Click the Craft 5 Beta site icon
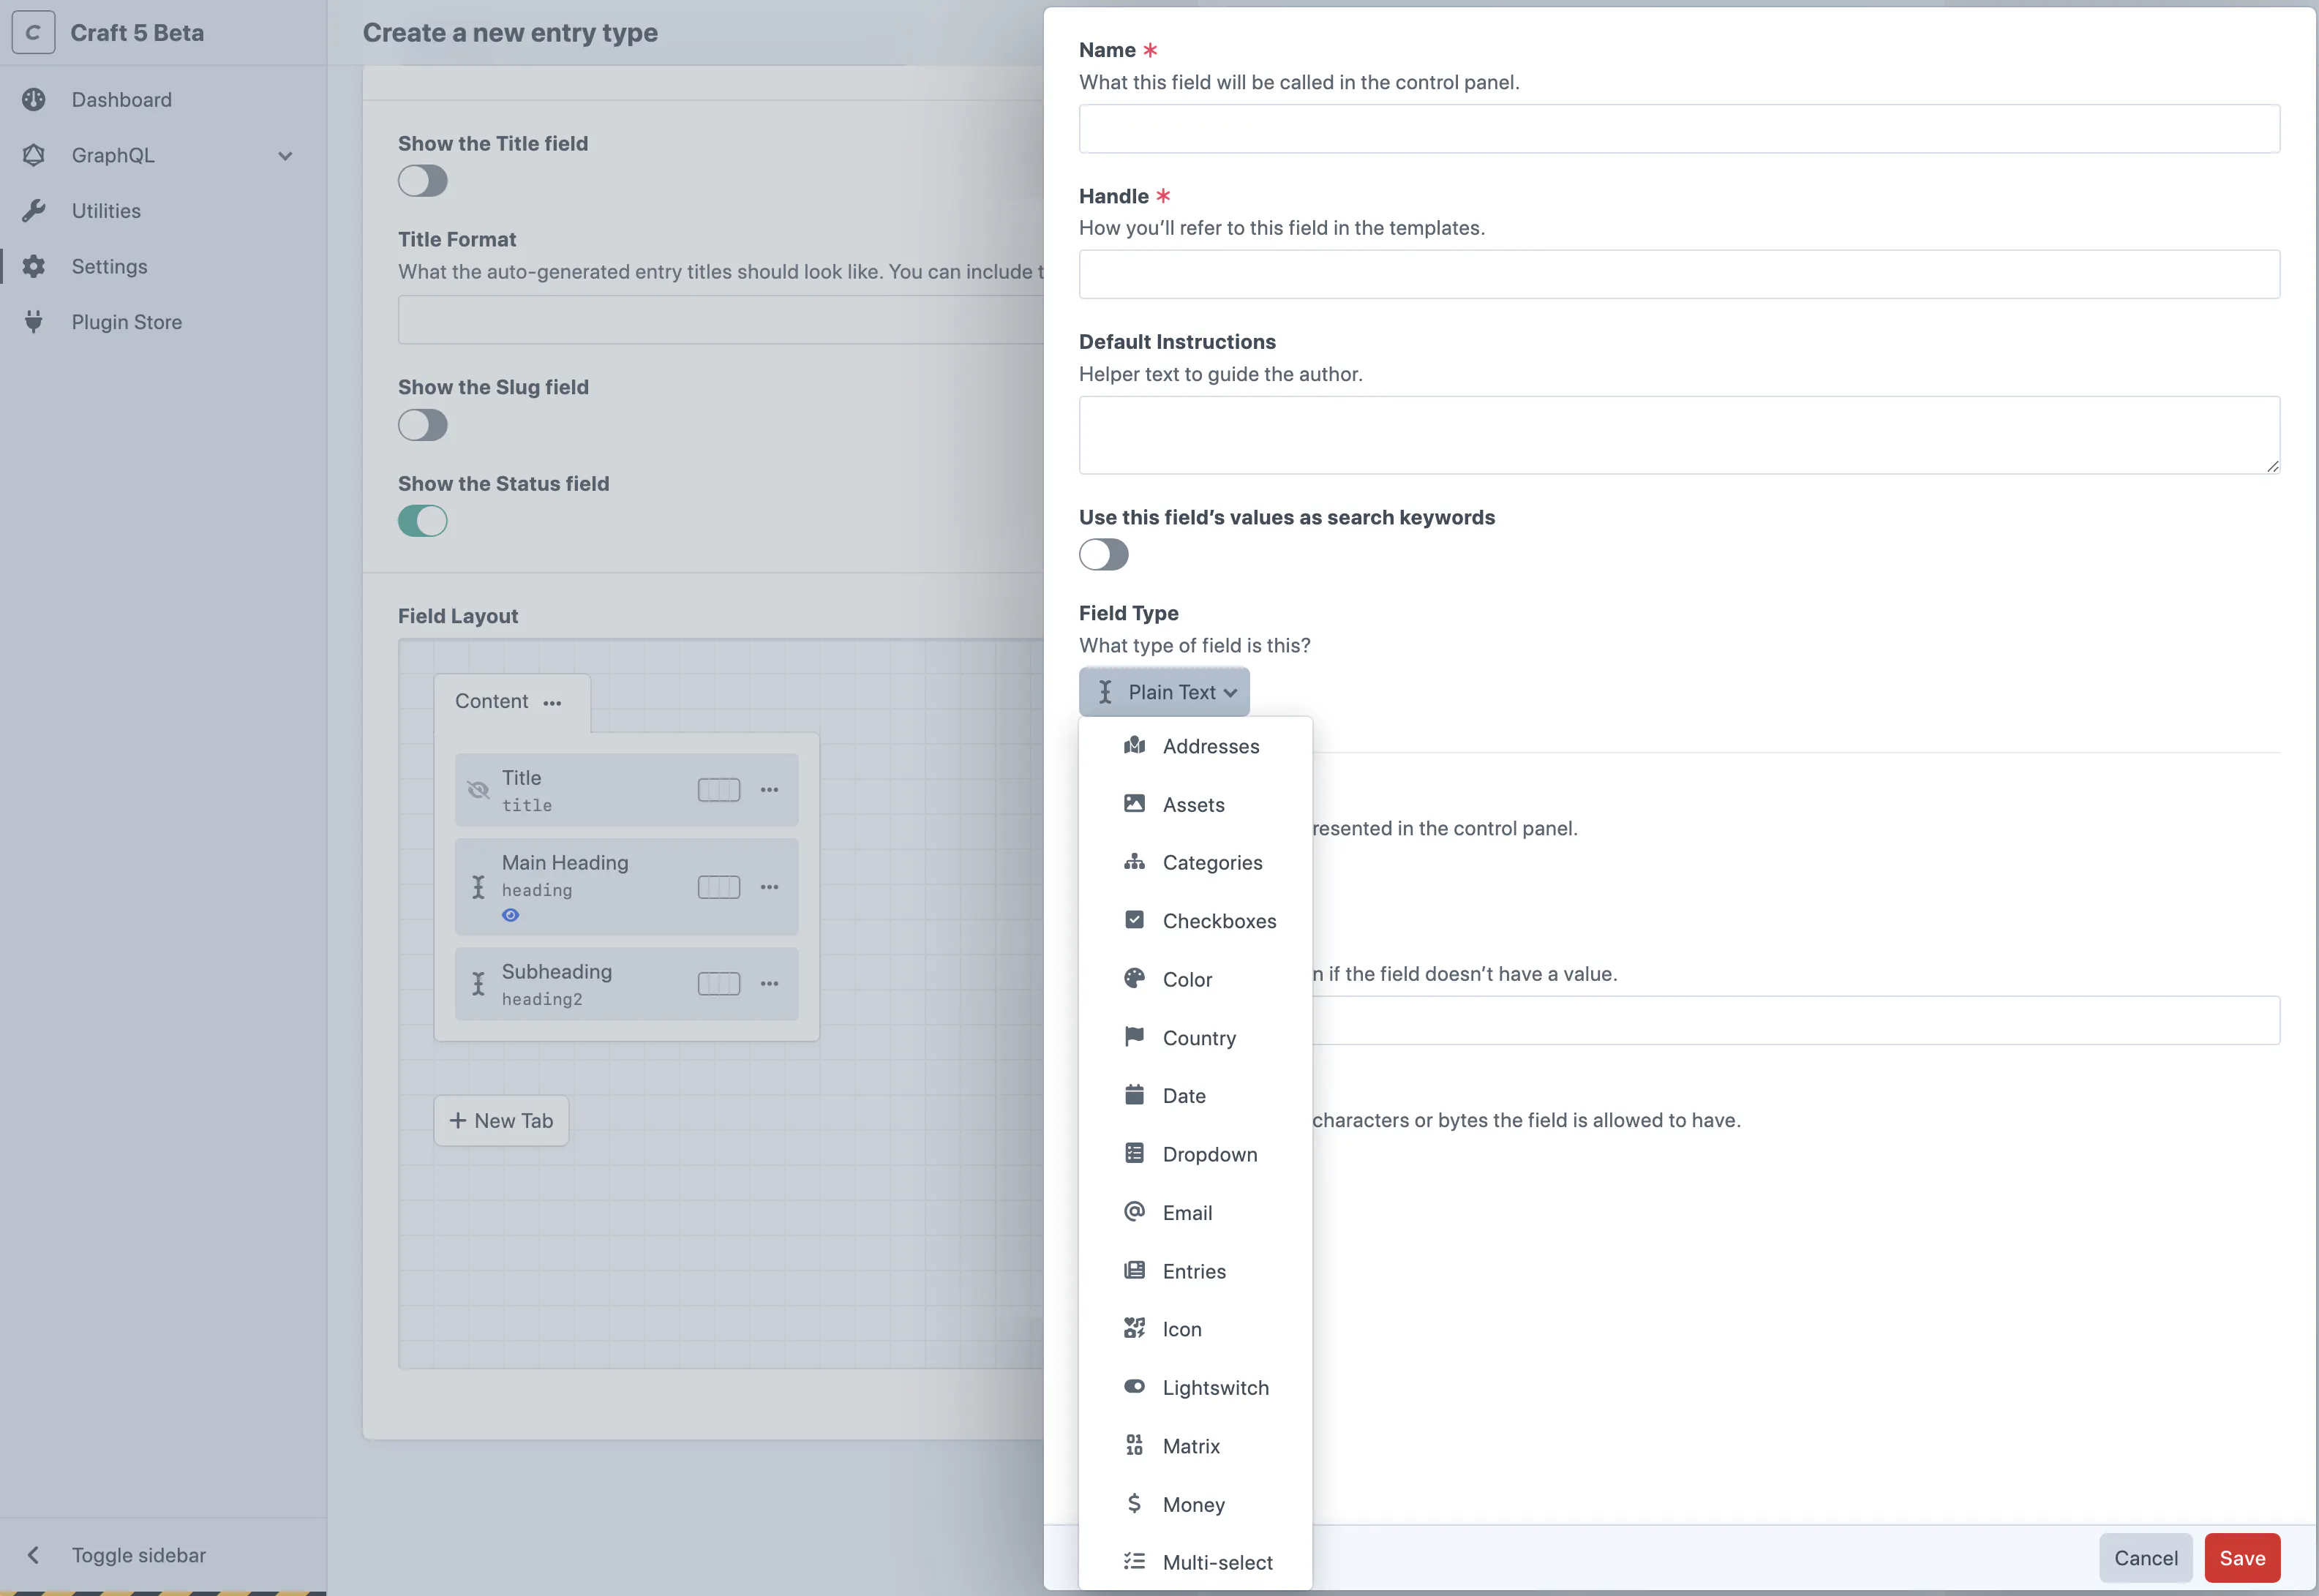This screenshot has height=1596, width=2319. click(33, 33)
